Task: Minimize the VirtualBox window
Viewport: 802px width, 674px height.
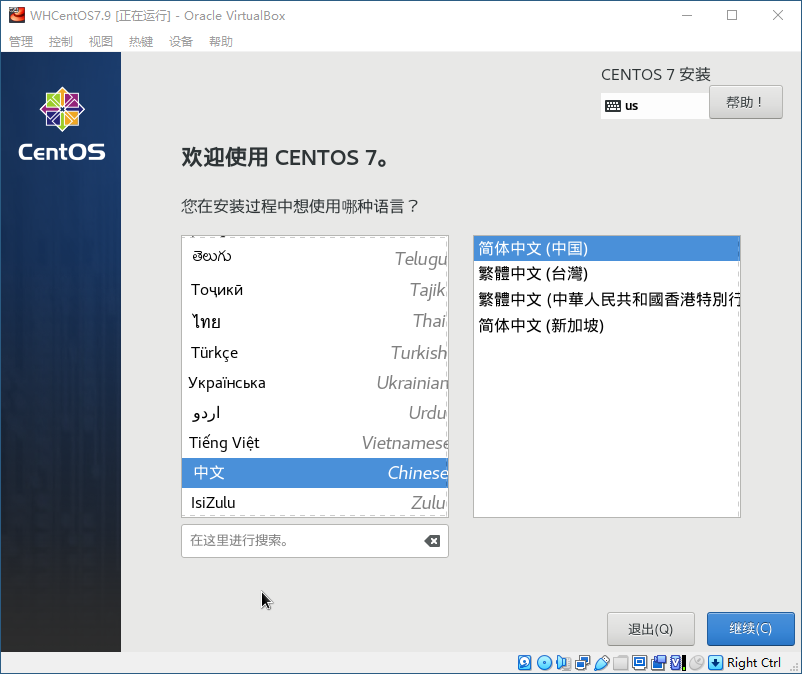Action: (687, 15)
